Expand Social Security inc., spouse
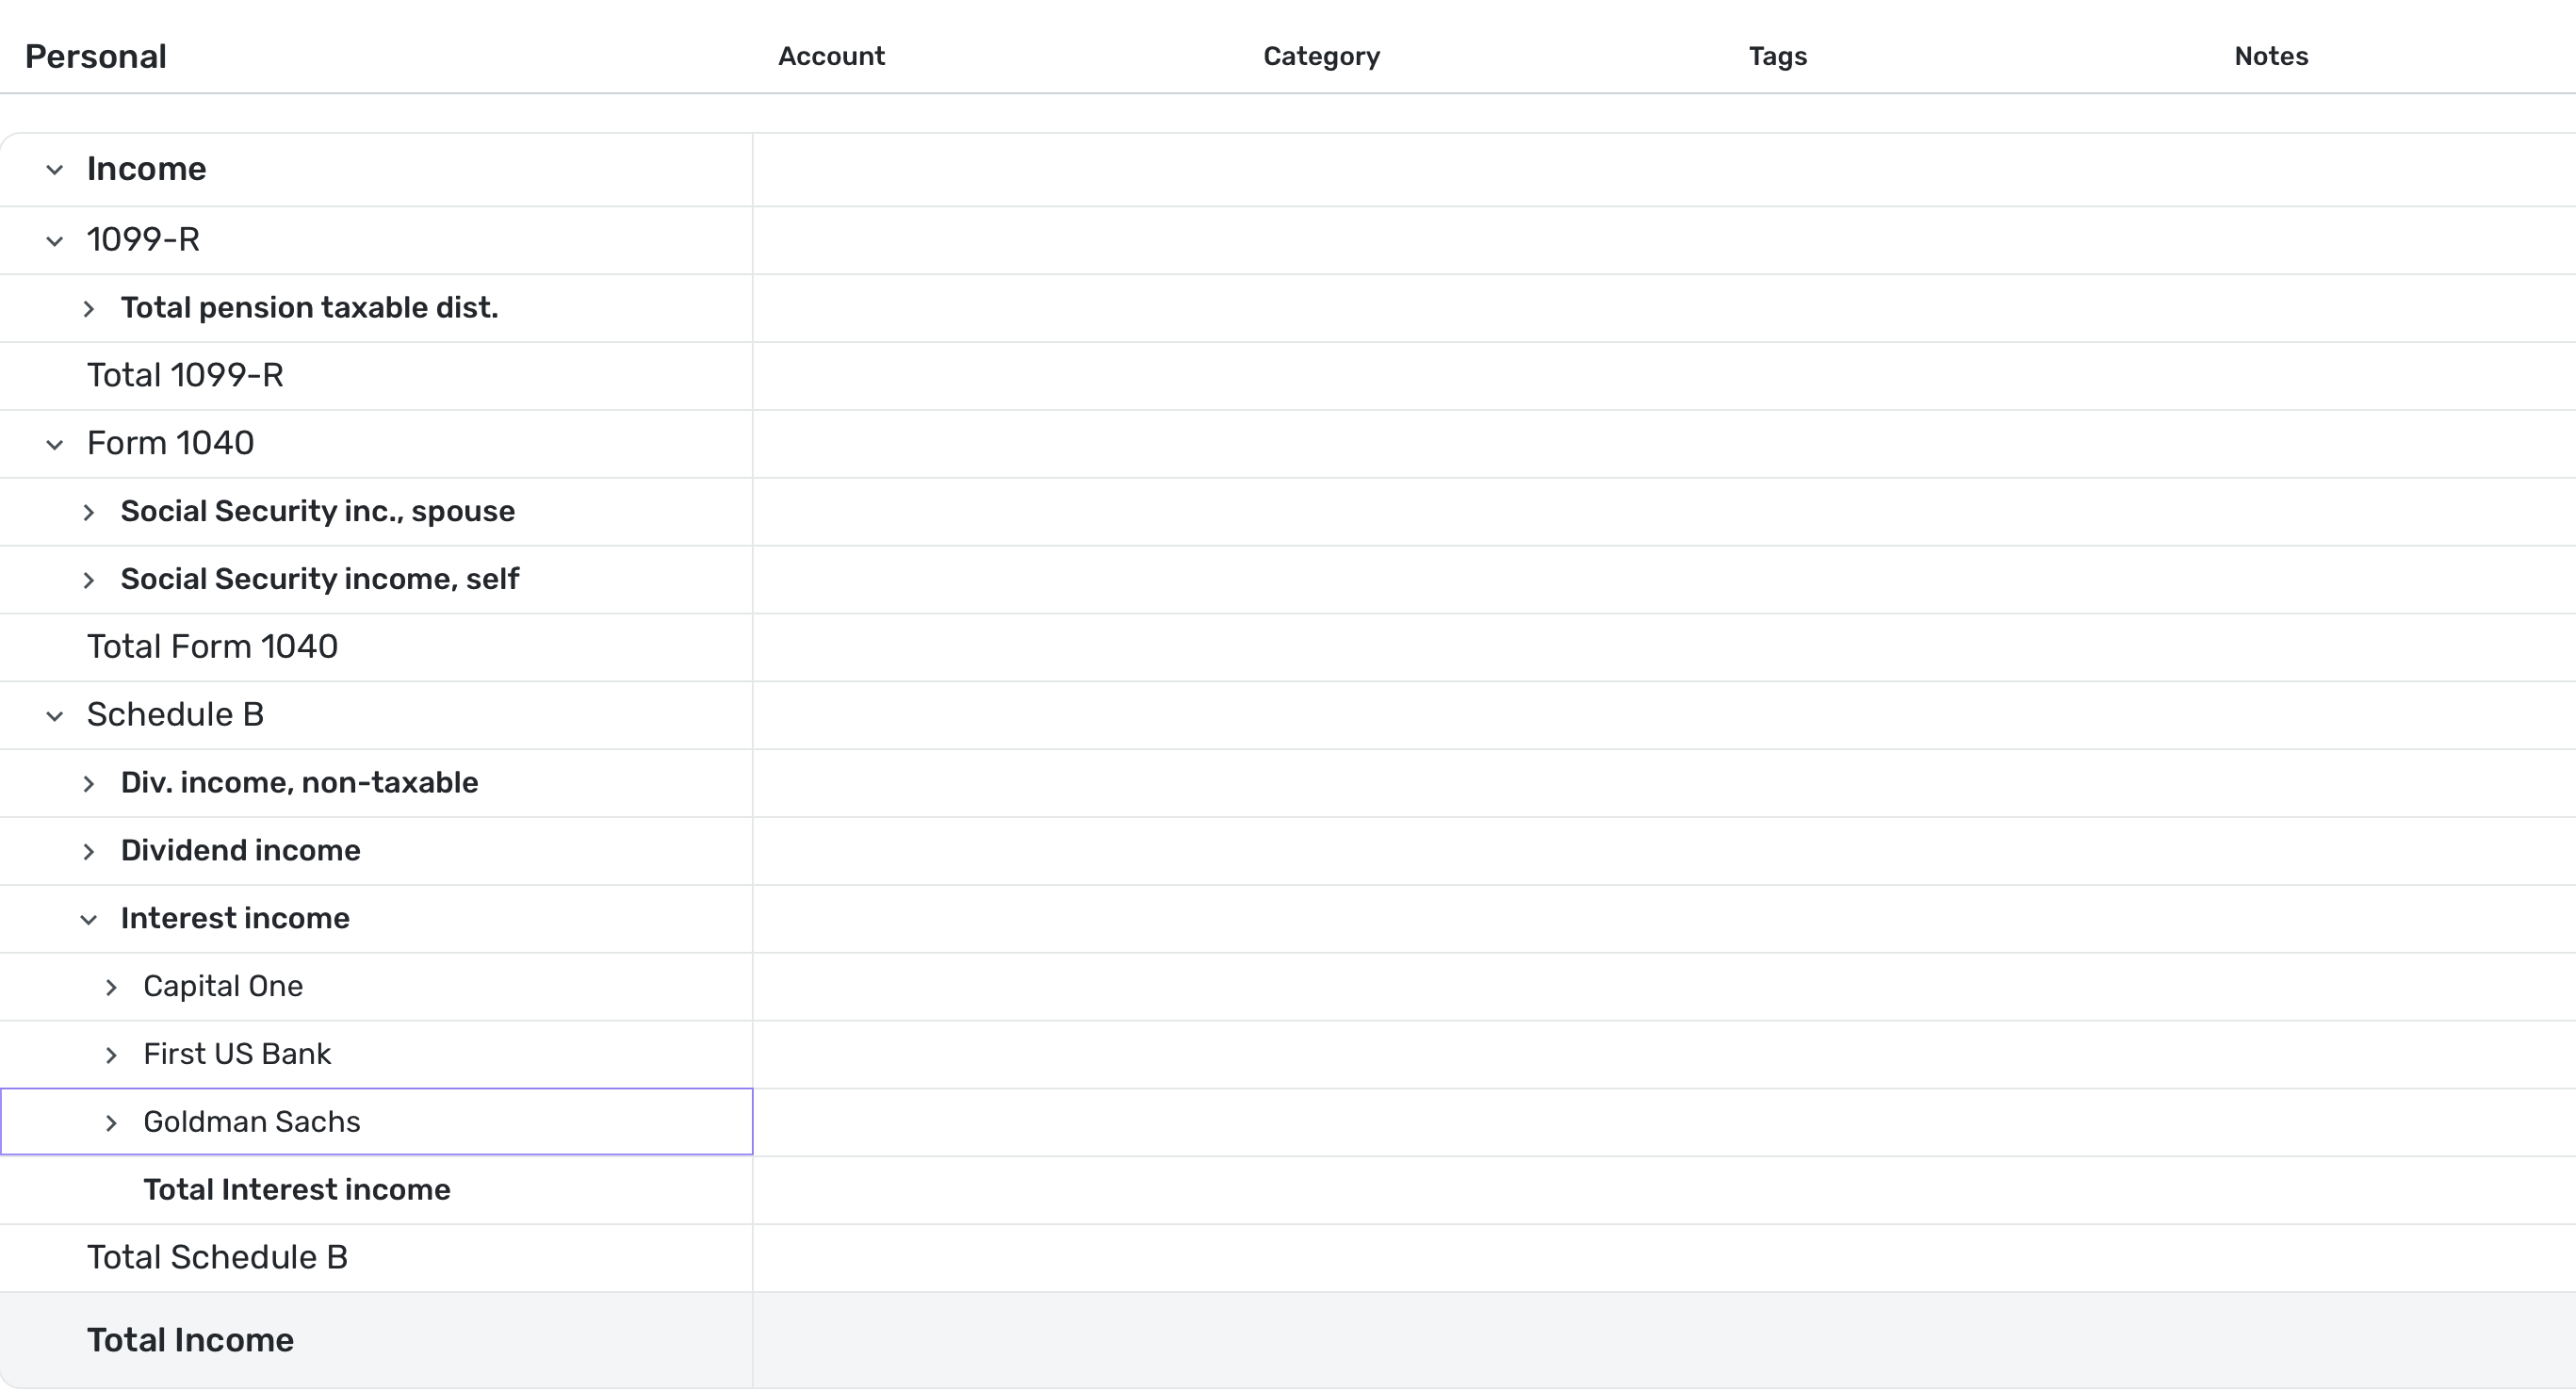This screenshot has width=2576, height=1391. (89, 511)
